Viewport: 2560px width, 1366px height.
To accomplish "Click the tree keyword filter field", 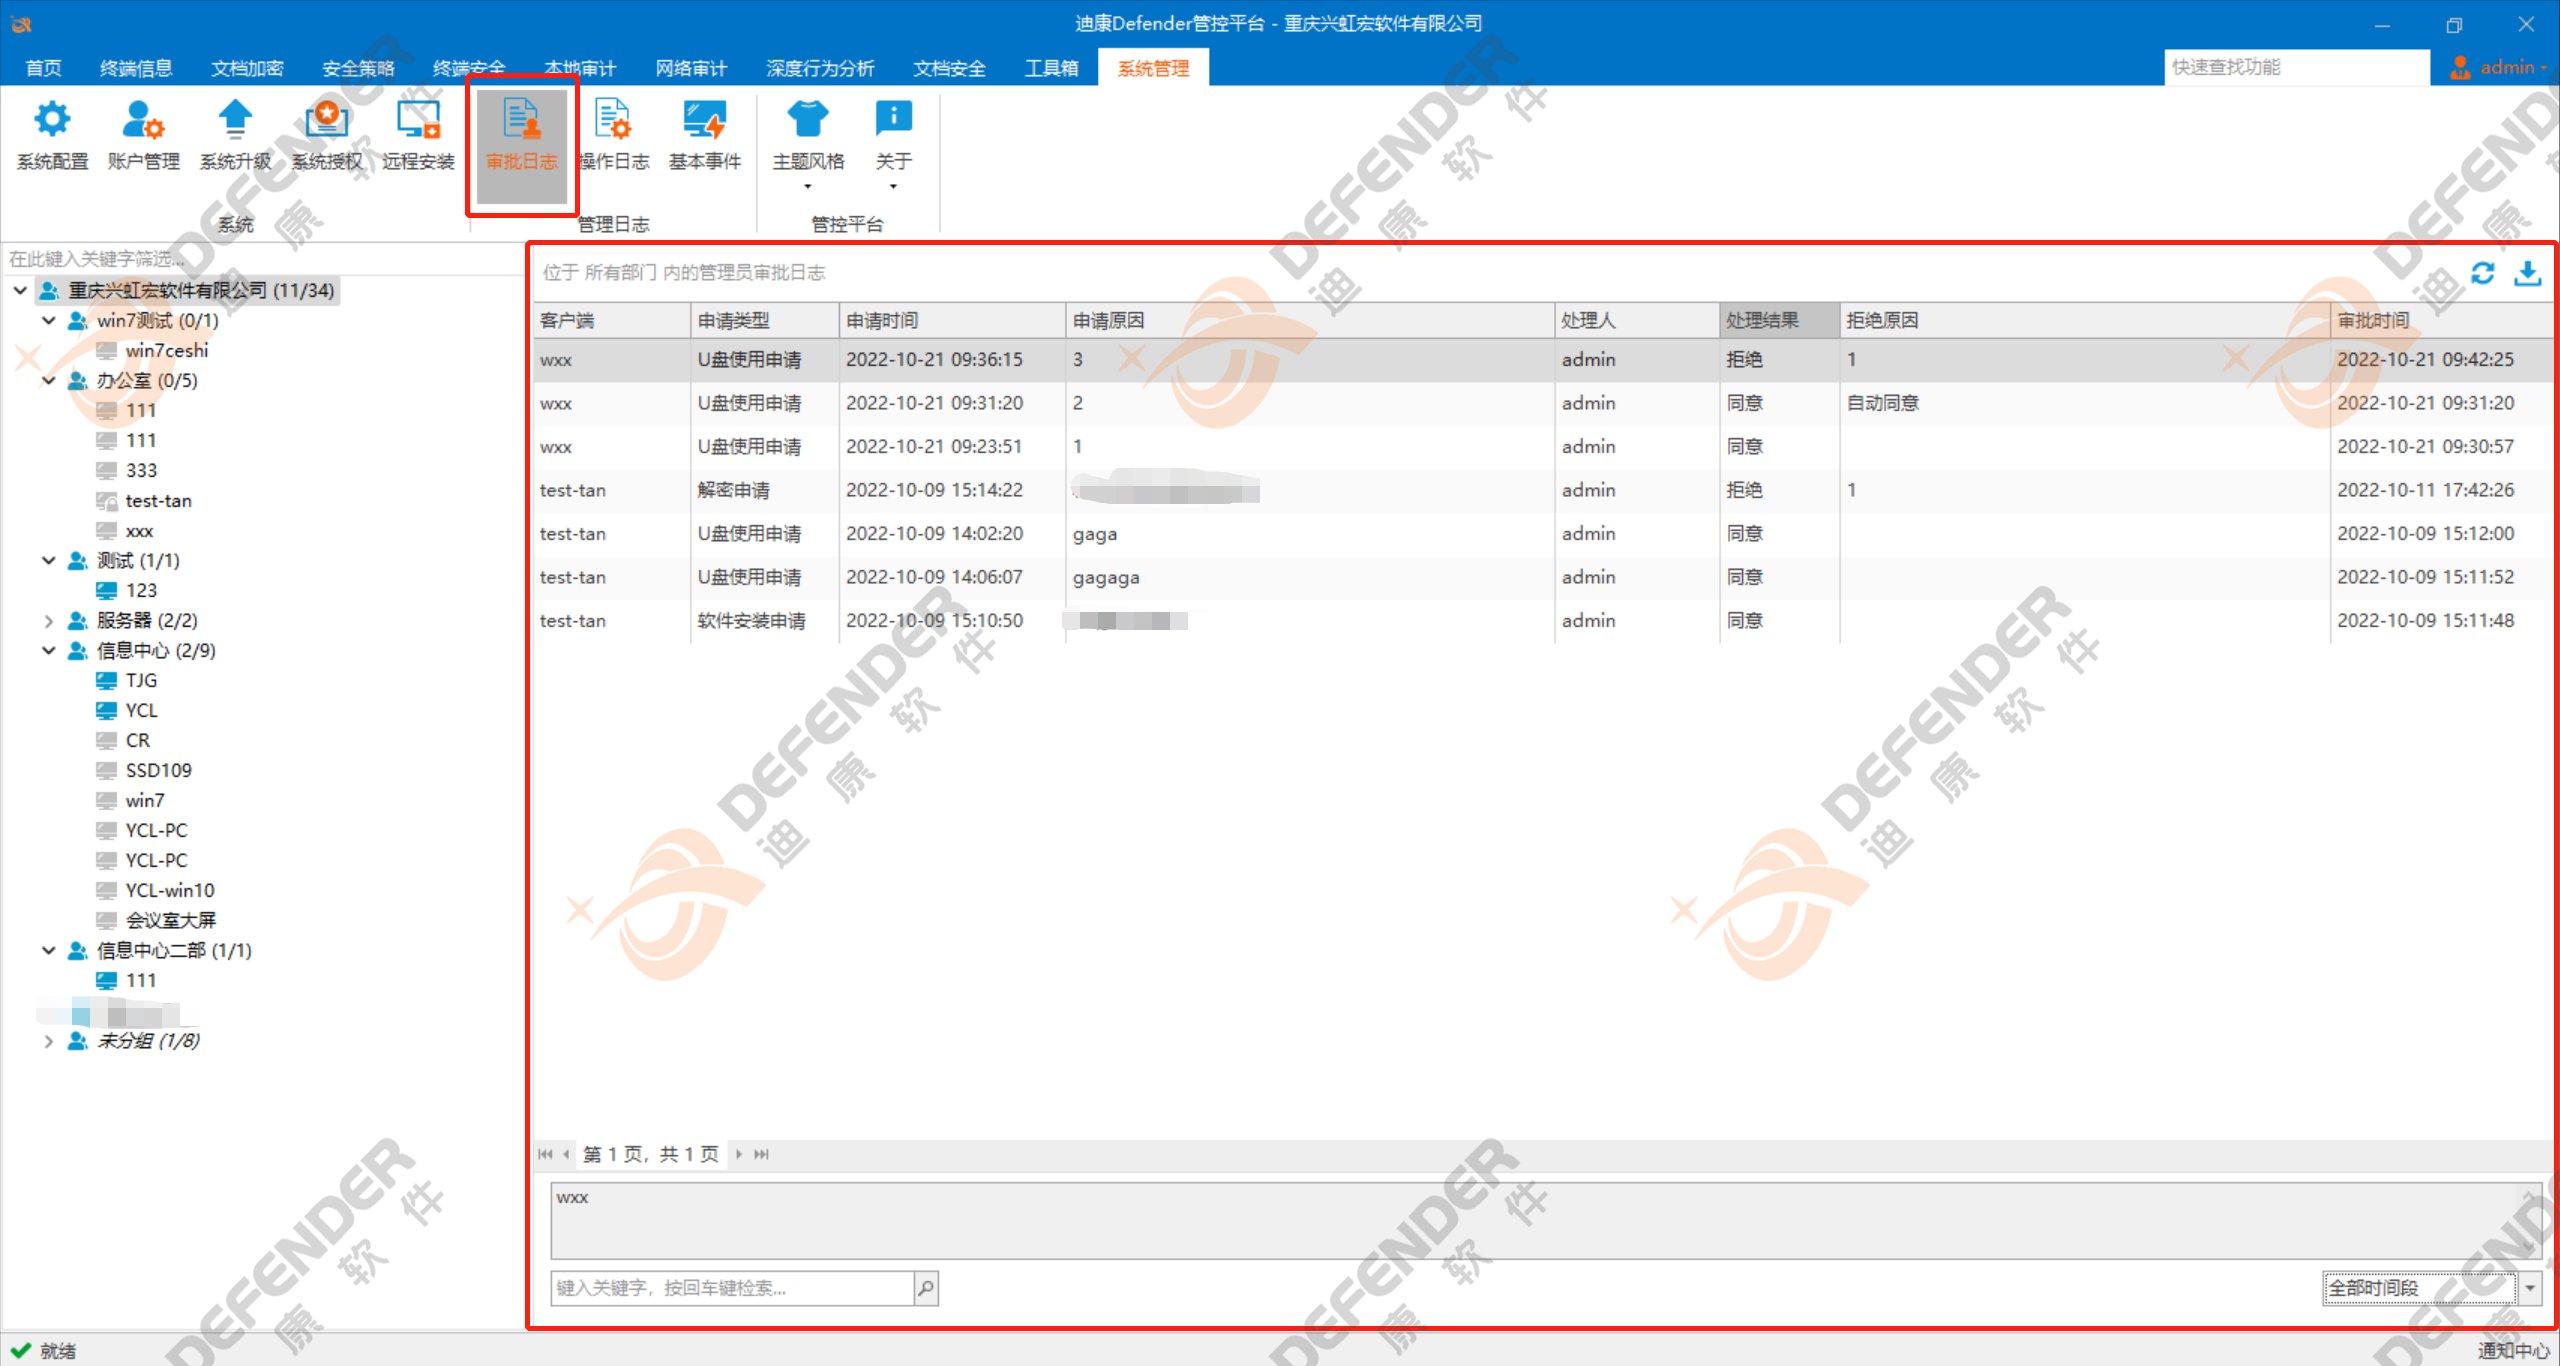I will click(262, 259).
